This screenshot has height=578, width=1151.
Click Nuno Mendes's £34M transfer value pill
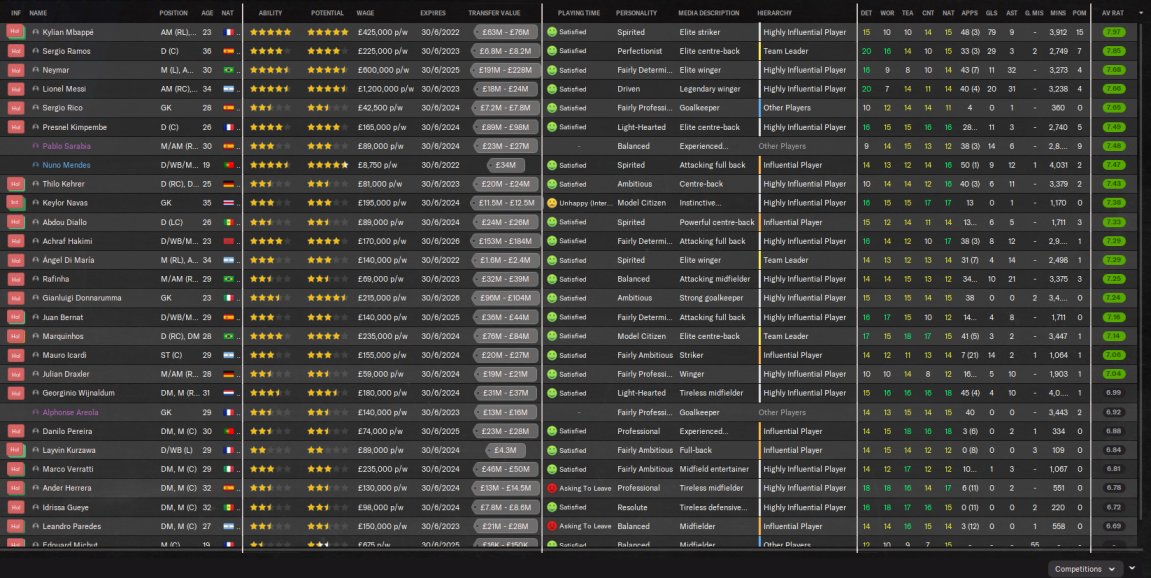(x=505, y=165)
